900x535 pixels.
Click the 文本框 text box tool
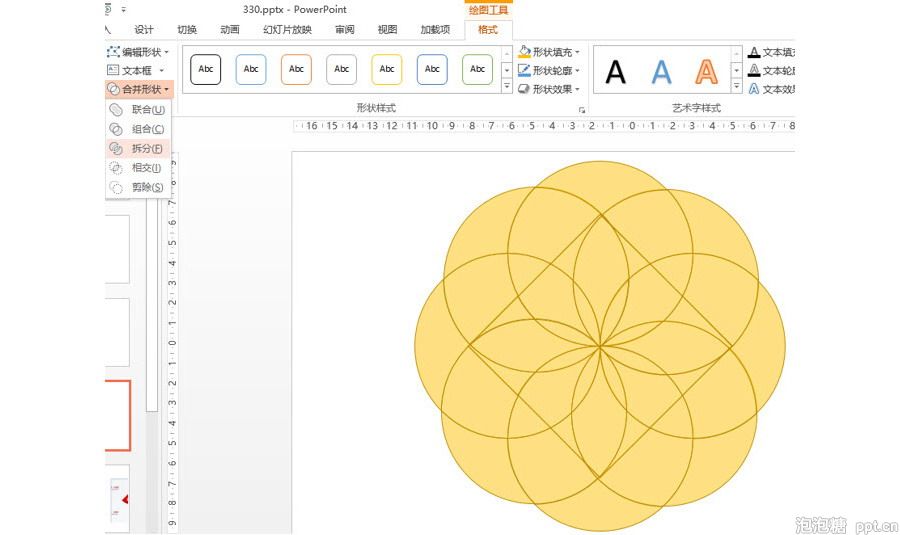pos(136,70)
